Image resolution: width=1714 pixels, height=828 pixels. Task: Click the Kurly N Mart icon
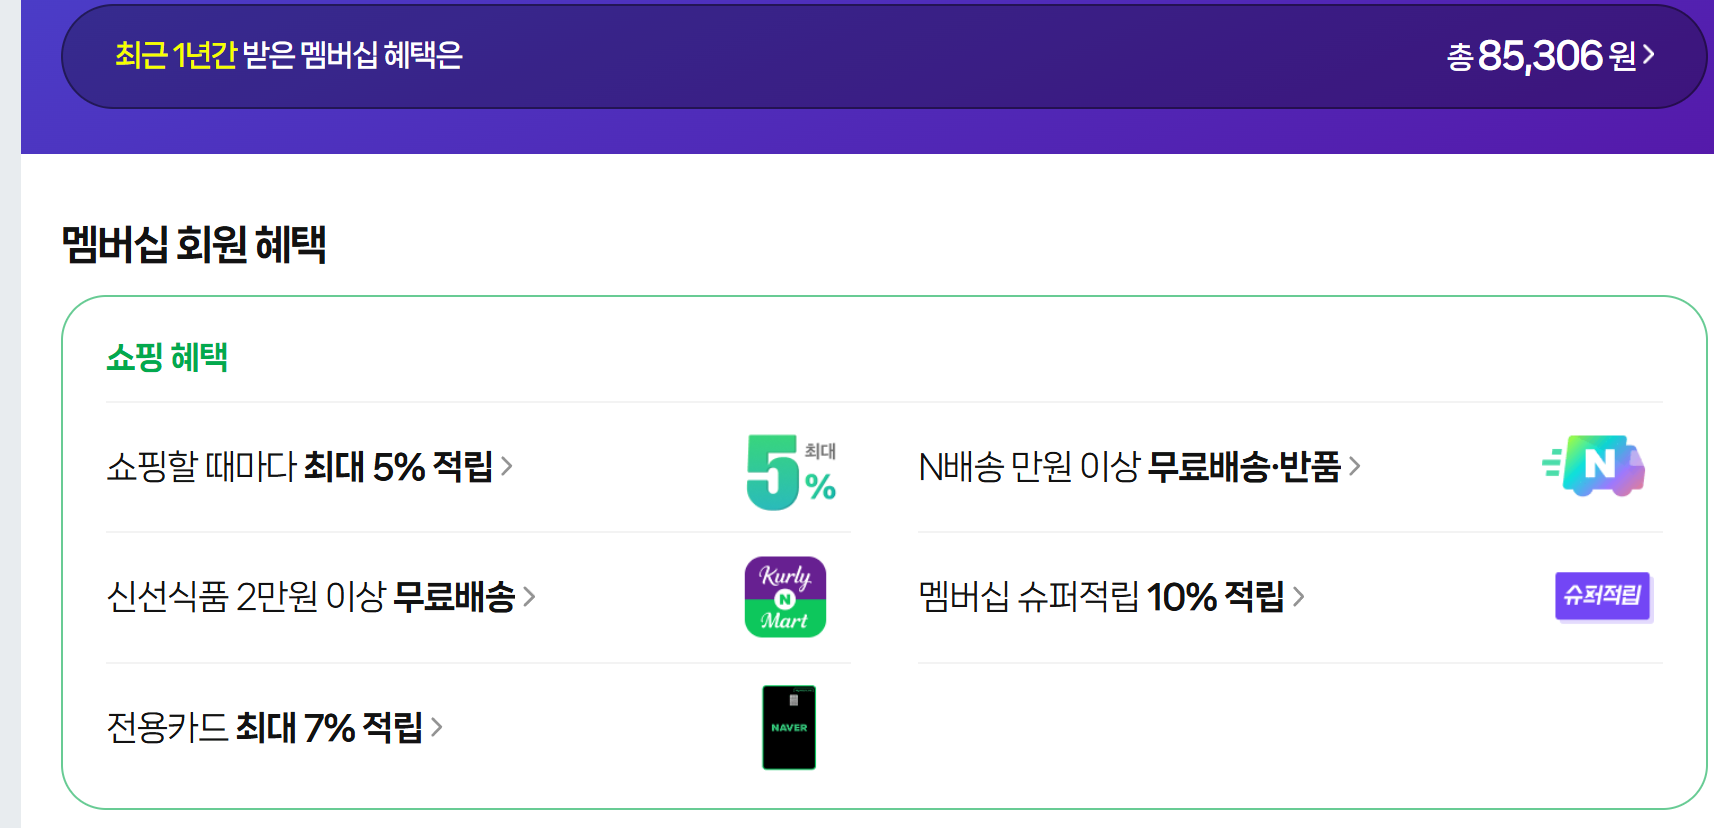click(x=785, y=597)
